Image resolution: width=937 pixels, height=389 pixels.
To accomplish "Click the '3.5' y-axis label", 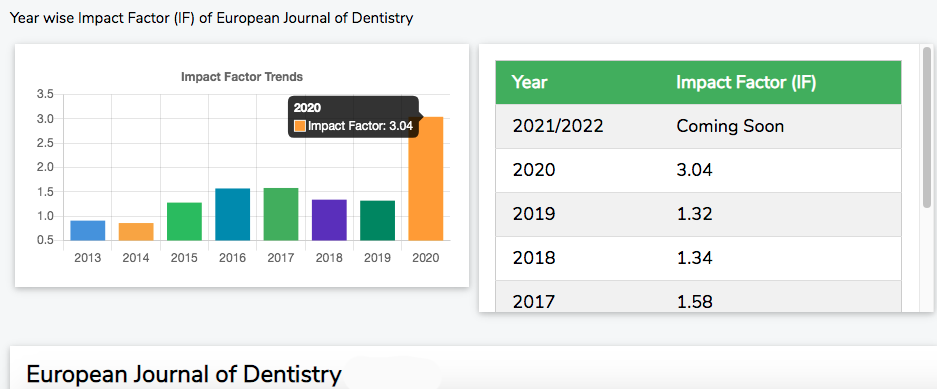I will click(x=45, y=94).
